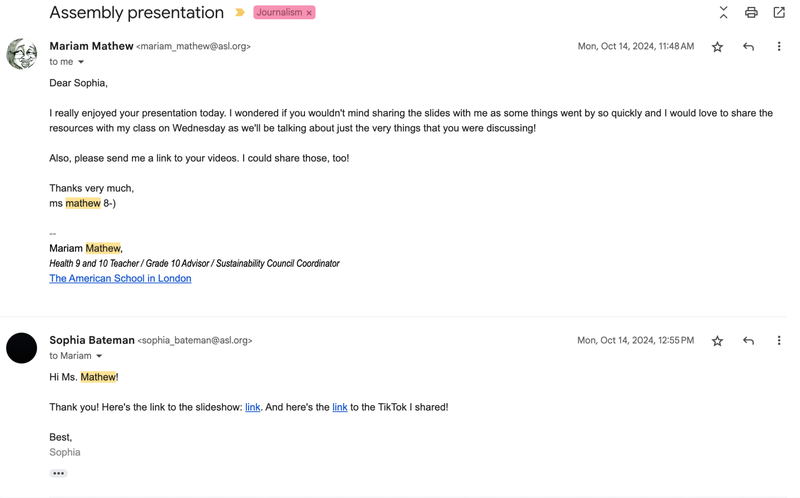Screen dimensions: 800x498
Task: Reply to Sophia Bateman's message
Action: point(748,341)
